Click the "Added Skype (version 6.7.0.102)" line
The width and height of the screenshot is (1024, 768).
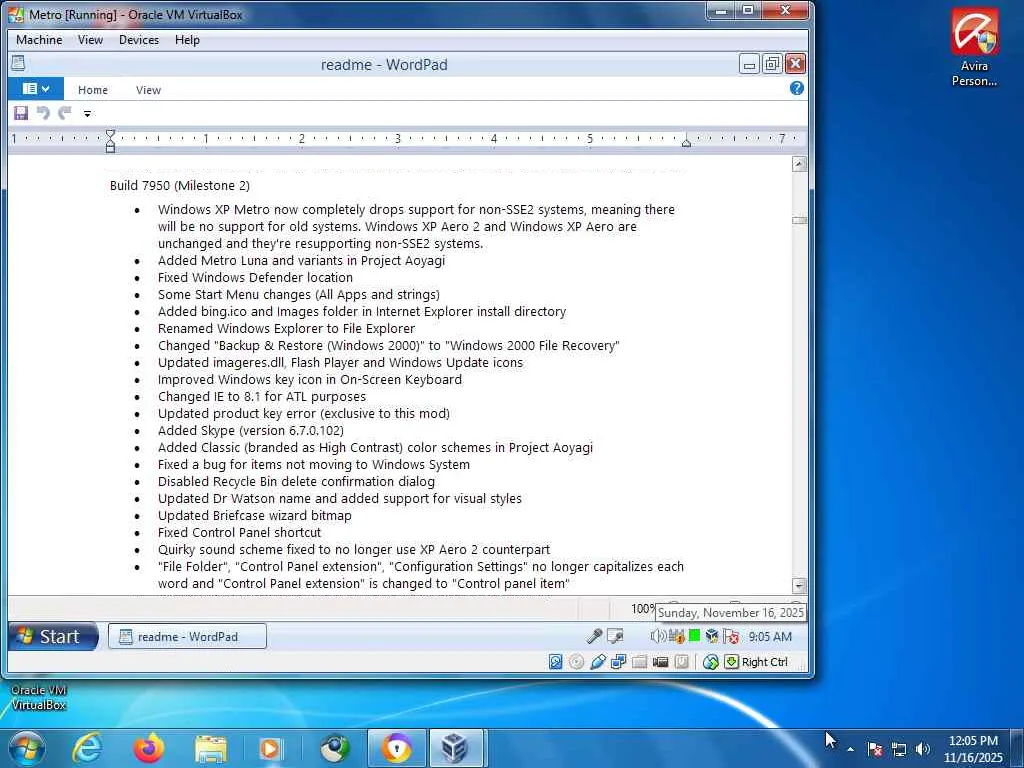pos(251,430)
